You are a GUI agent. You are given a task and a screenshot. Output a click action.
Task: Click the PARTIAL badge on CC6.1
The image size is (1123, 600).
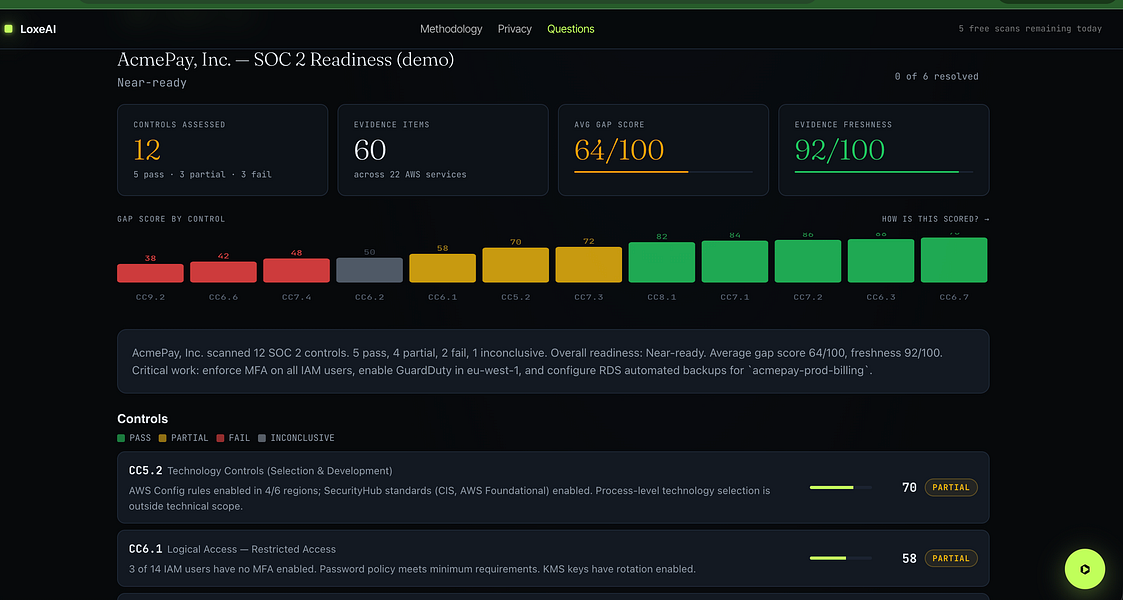tap(951, 558)
